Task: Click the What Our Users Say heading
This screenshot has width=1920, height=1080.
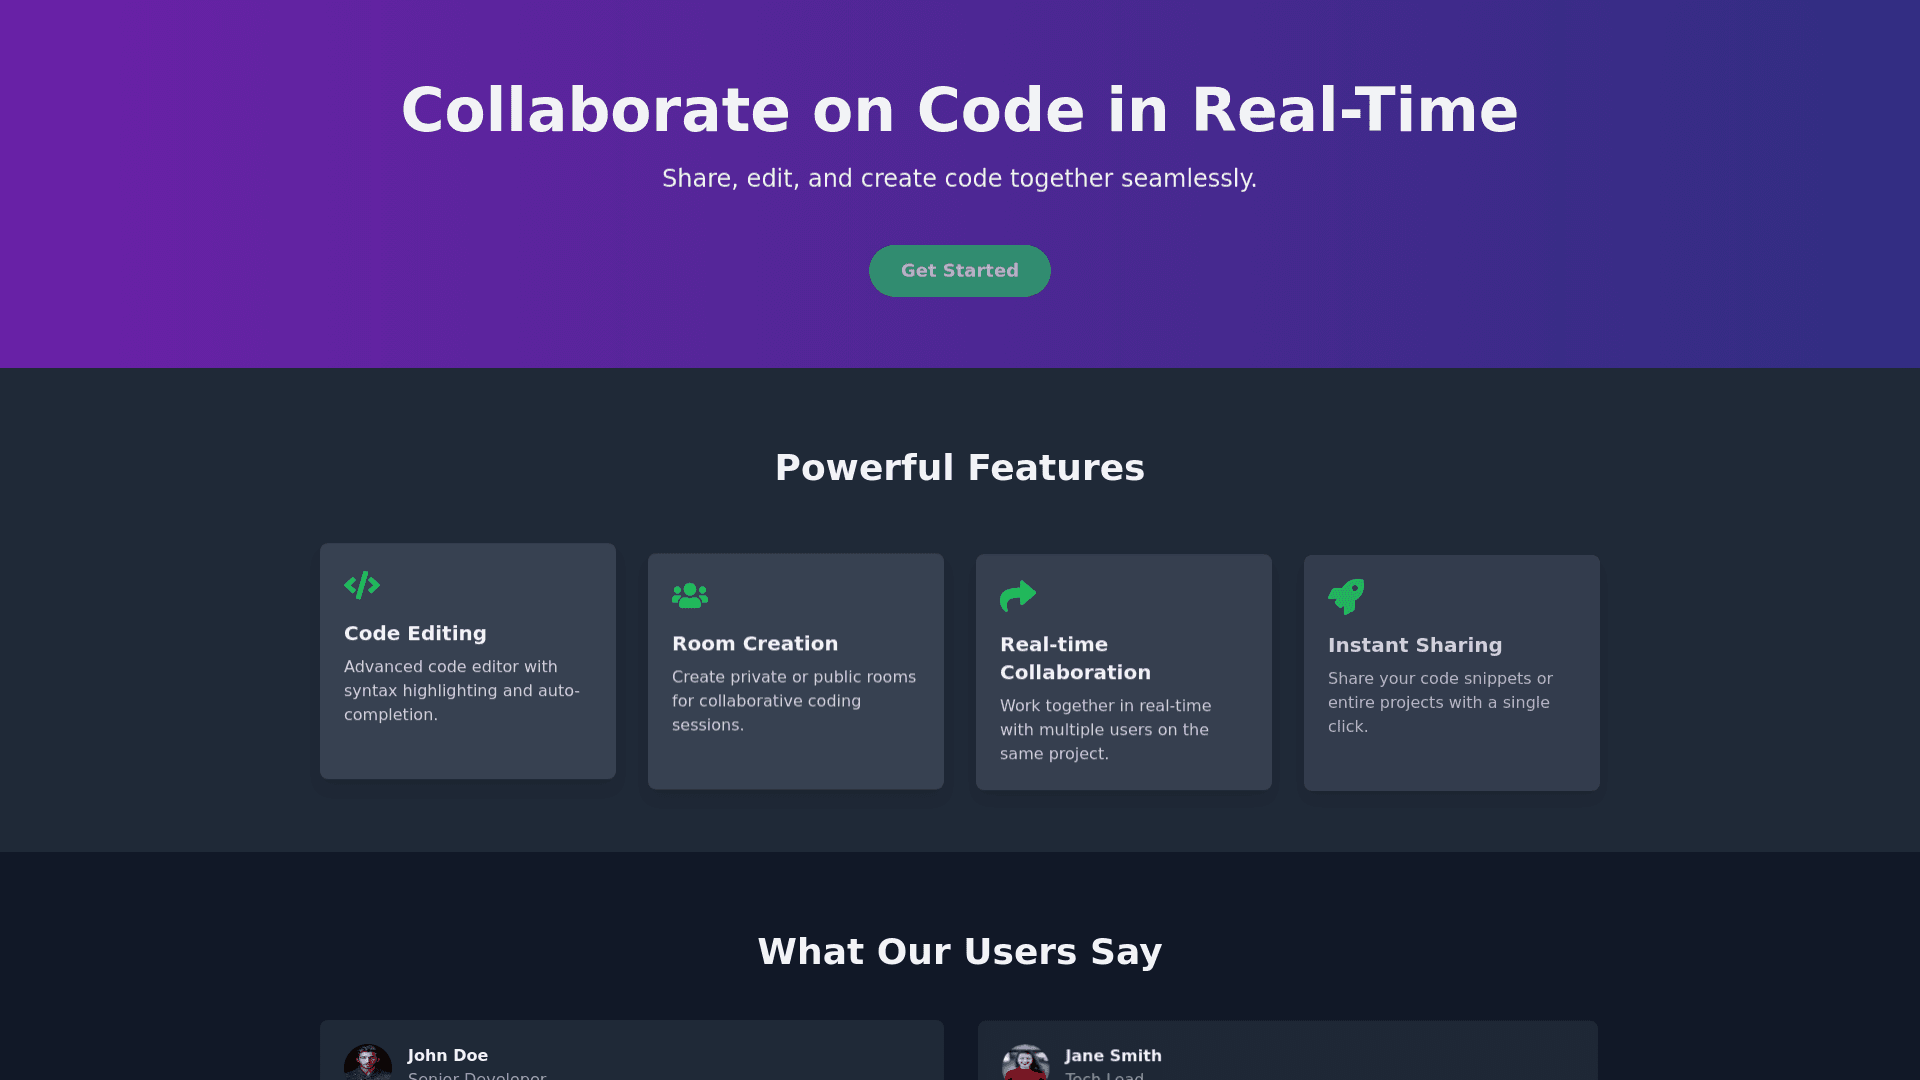Action: click(x=959, y=952)
